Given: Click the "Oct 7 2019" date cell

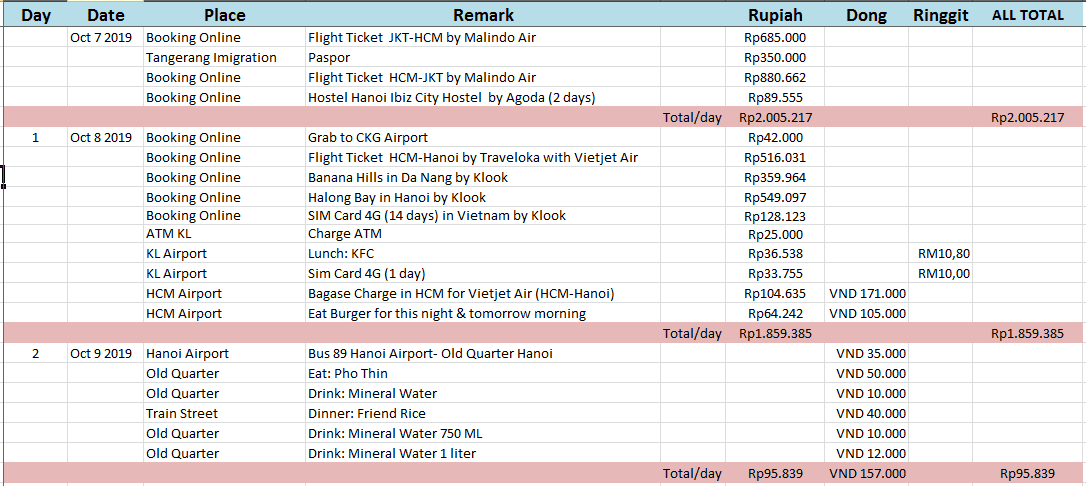Looking at the screenshot, I should tap(101, 38).
